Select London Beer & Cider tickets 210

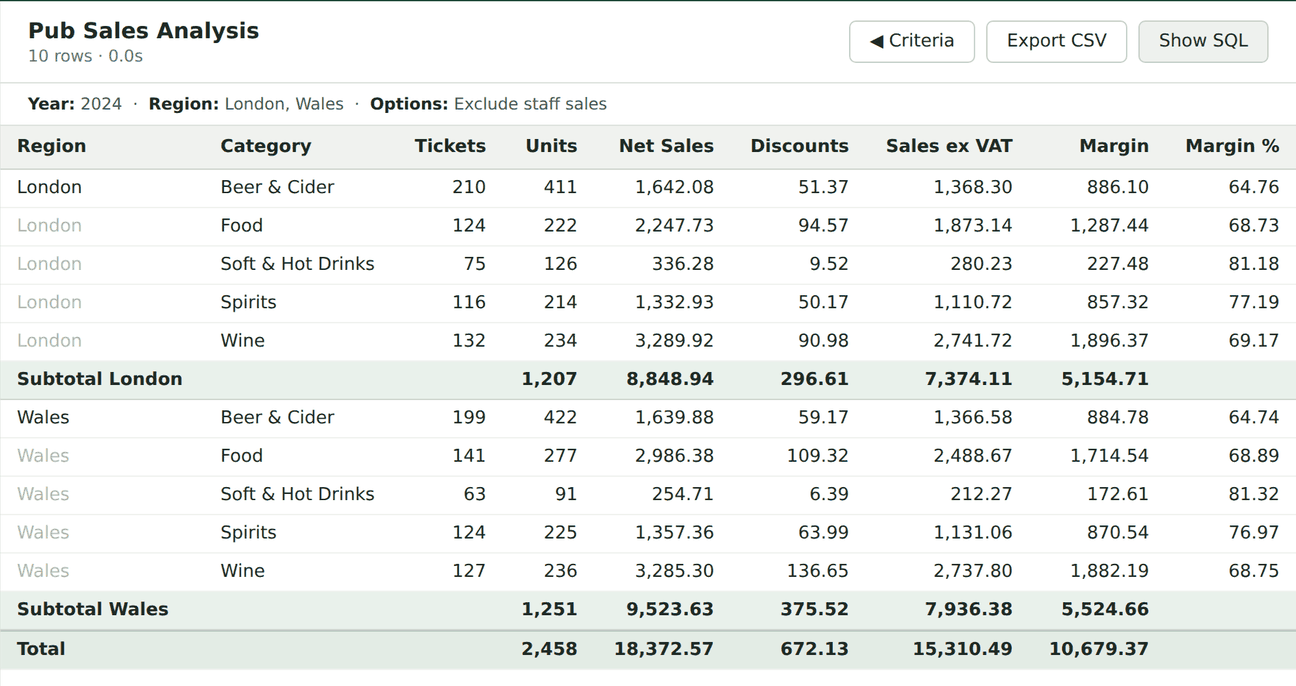pyautogui.click(x=468, y=187)
